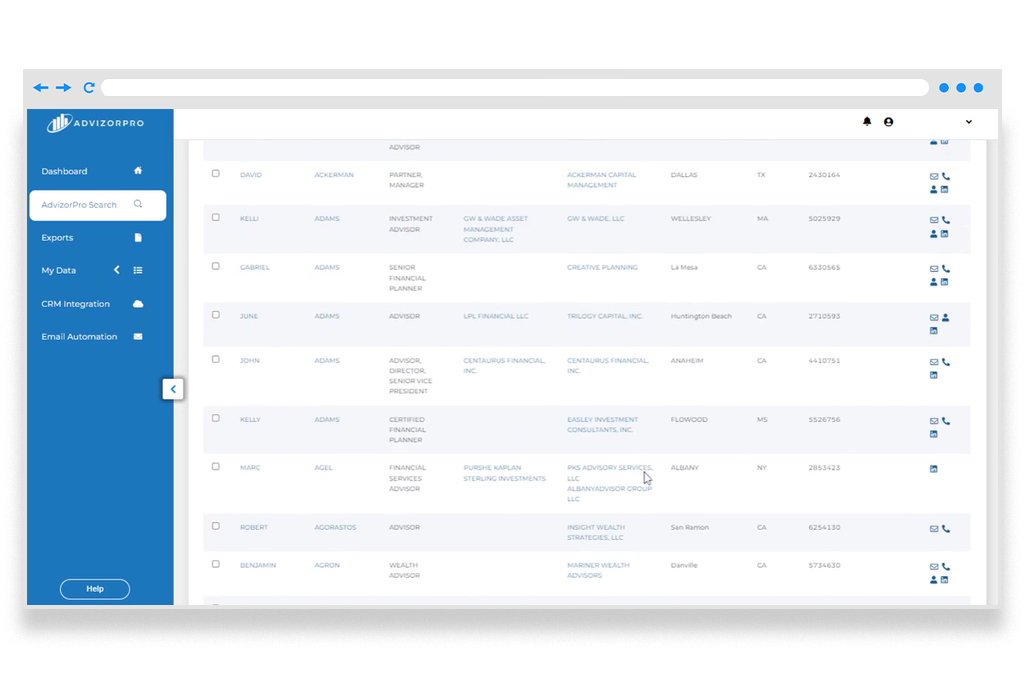1024x678 pixels.
Task: Open AdvizorPro Search menu item
Action: [x=97, y=205]
